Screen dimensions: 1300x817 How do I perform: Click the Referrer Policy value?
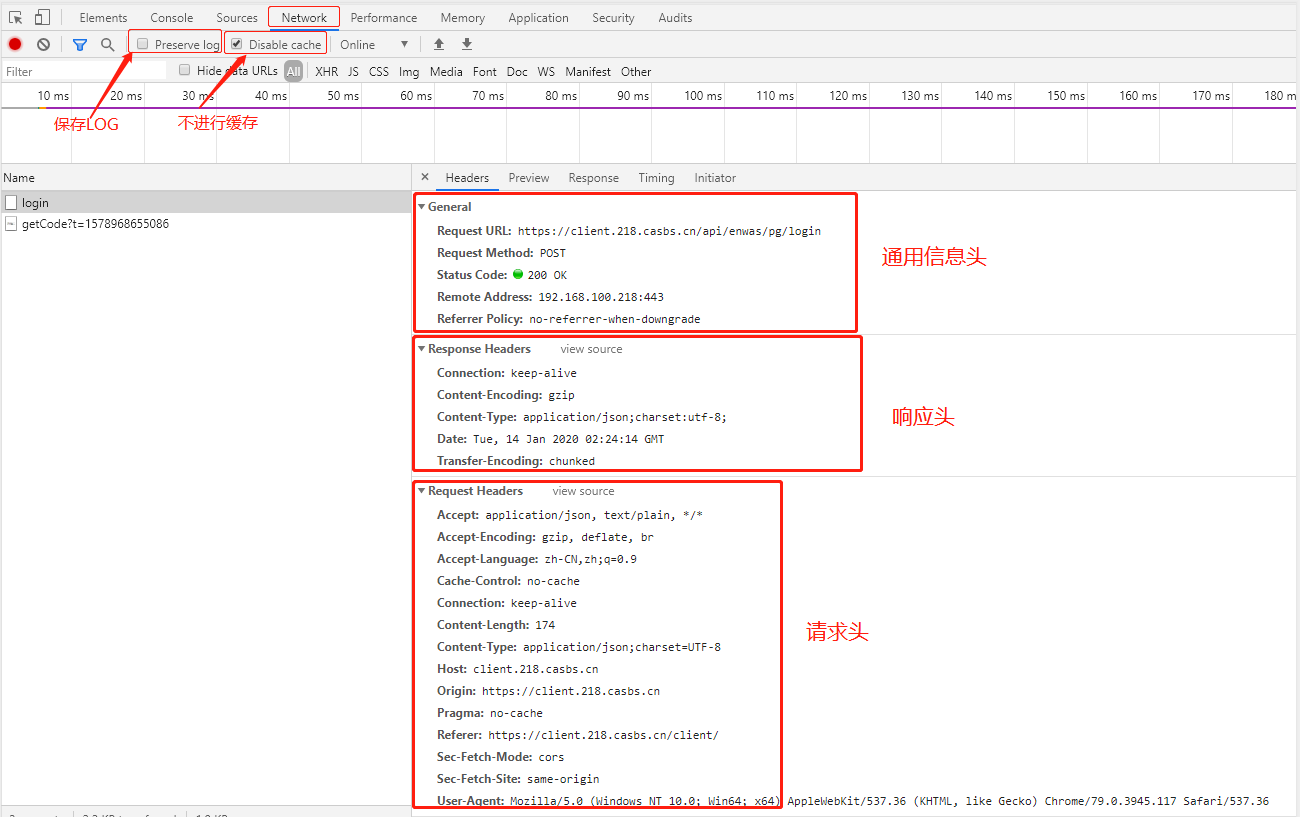tap(615, 319)
